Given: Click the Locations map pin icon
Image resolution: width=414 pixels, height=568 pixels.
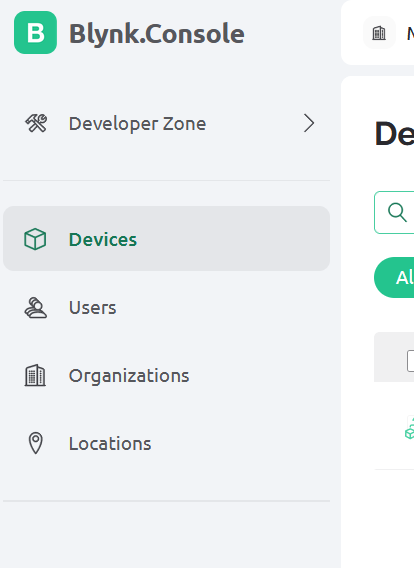Looking at the screenshot, I should coord(35,443).
